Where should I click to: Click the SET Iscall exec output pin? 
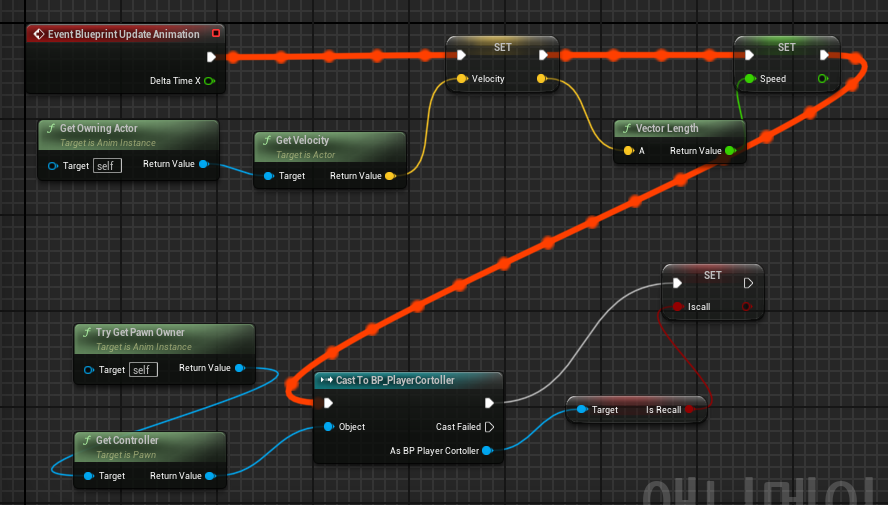point(748,283)
